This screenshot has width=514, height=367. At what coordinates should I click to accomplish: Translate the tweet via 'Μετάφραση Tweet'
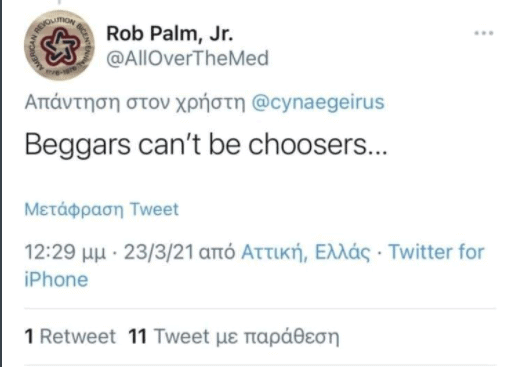102,210
